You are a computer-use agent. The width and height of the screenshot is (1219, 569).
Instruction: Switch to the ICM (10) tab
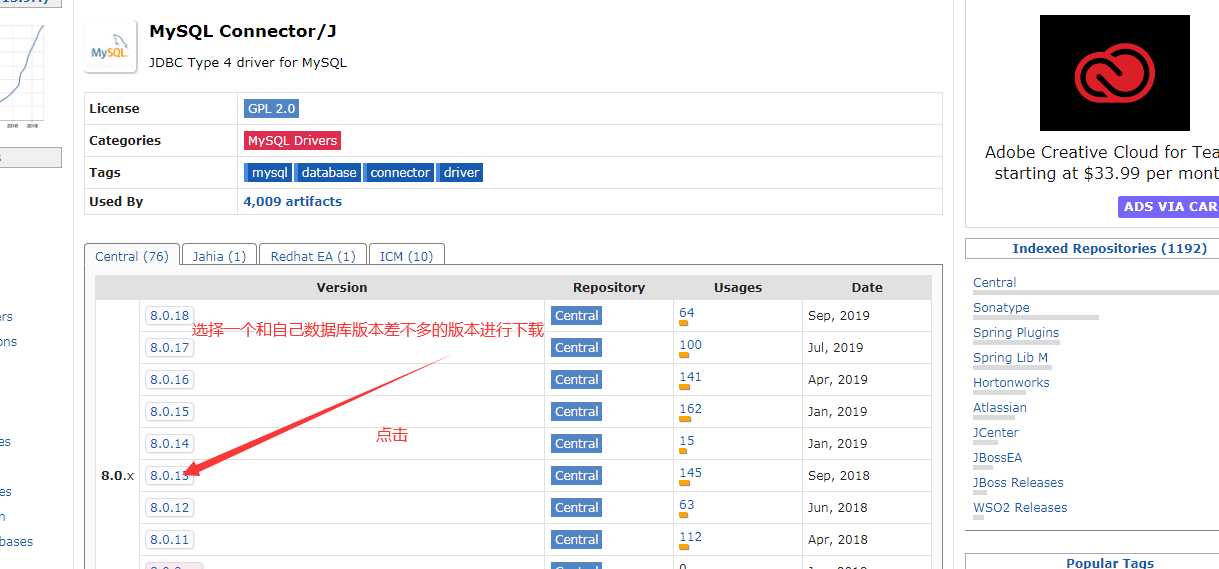[406, 256]
